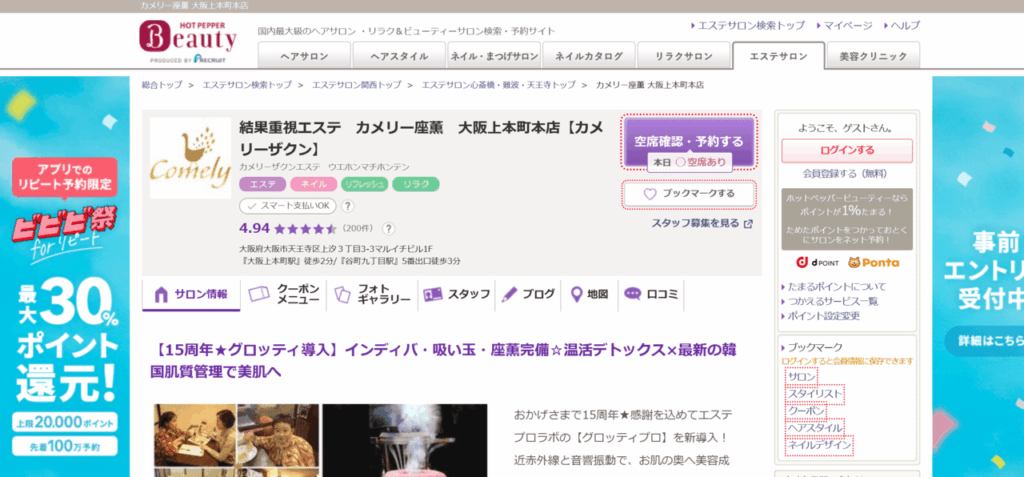The image size is (1024, 477).
Task: Open たまるポイントについて link
Action: [838, 287]
